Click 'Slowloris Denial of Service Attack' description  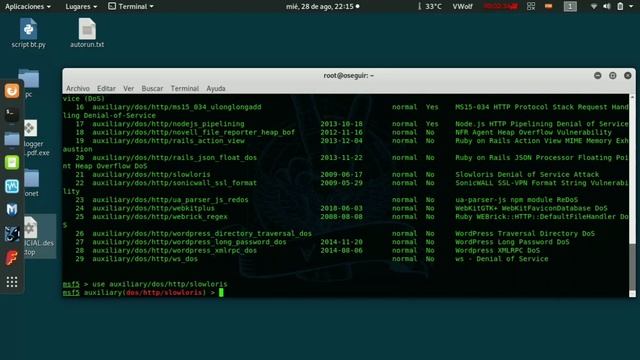tap(527, 174)
